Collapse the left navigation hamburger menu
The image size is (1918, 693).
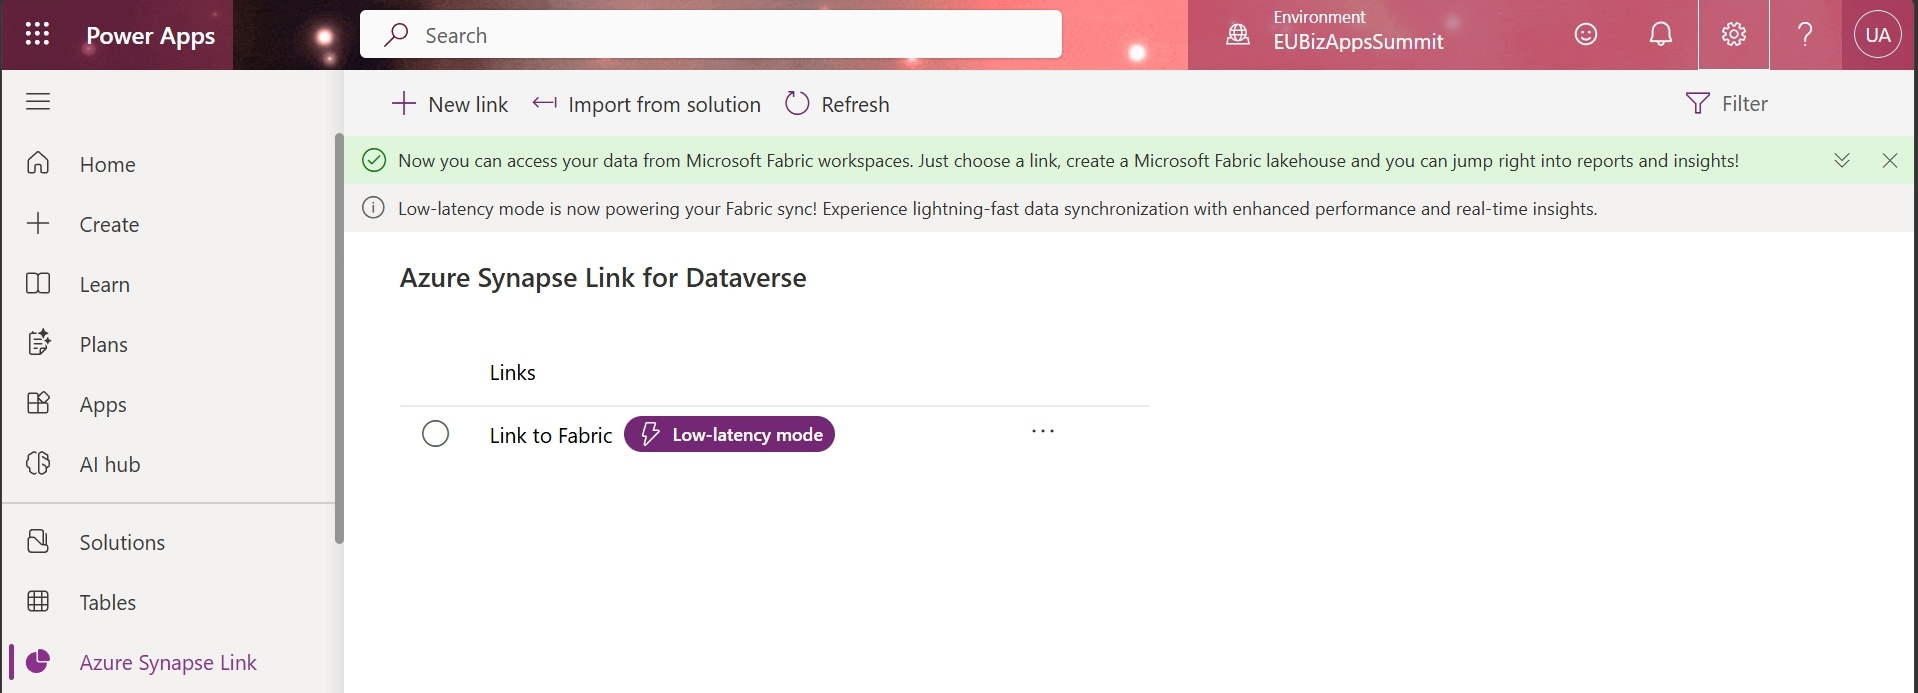coord(38,102)
